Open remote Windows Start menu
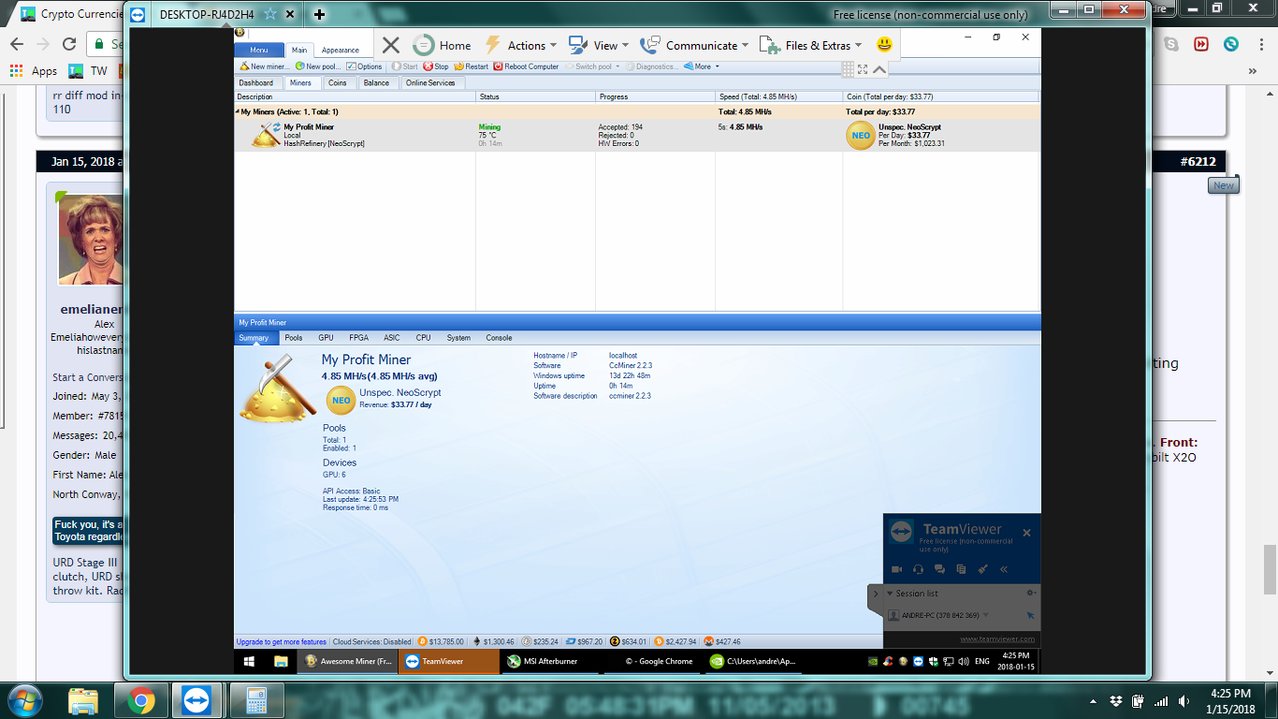Viewport: 1278px width, 719px height. 249,661
